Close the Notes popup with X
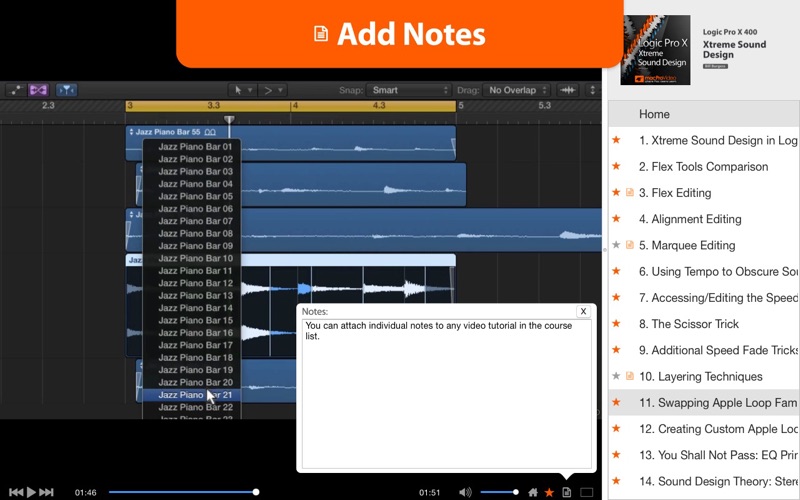Viewport: 800px width, 500px height. click(x=583, y=311)
